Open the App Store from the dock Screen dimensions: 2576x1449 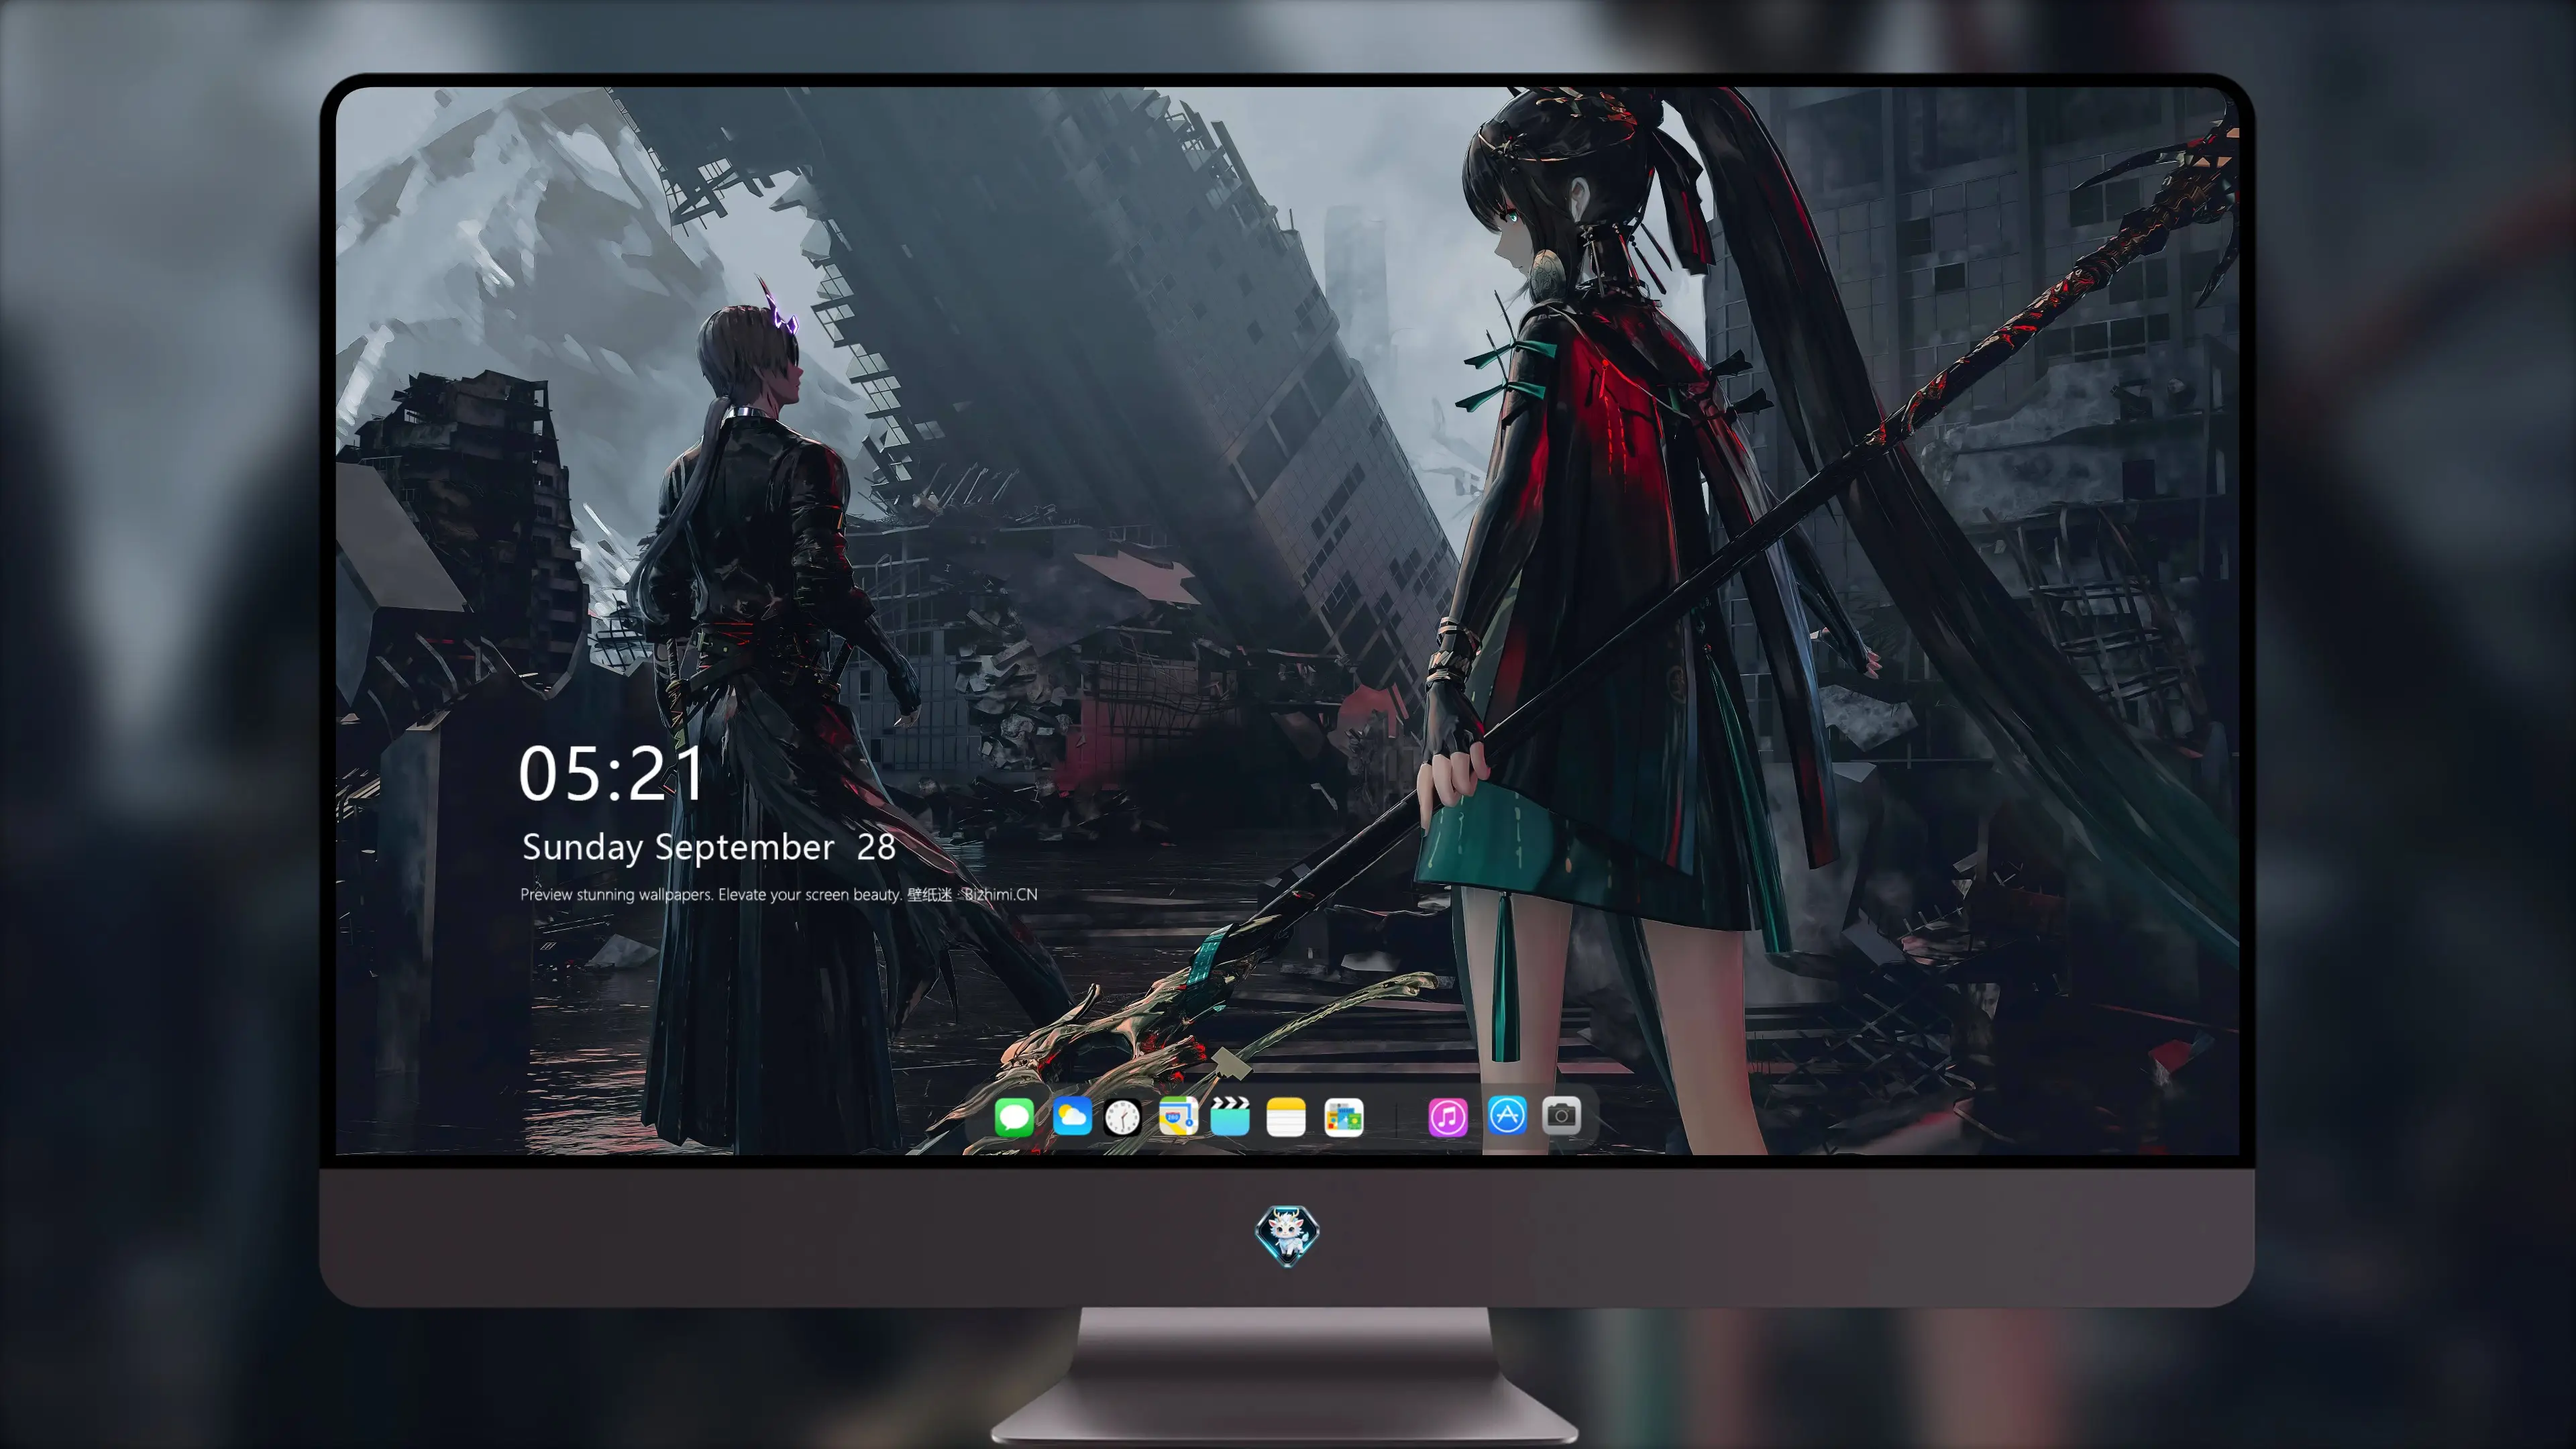point(1507,1115)
